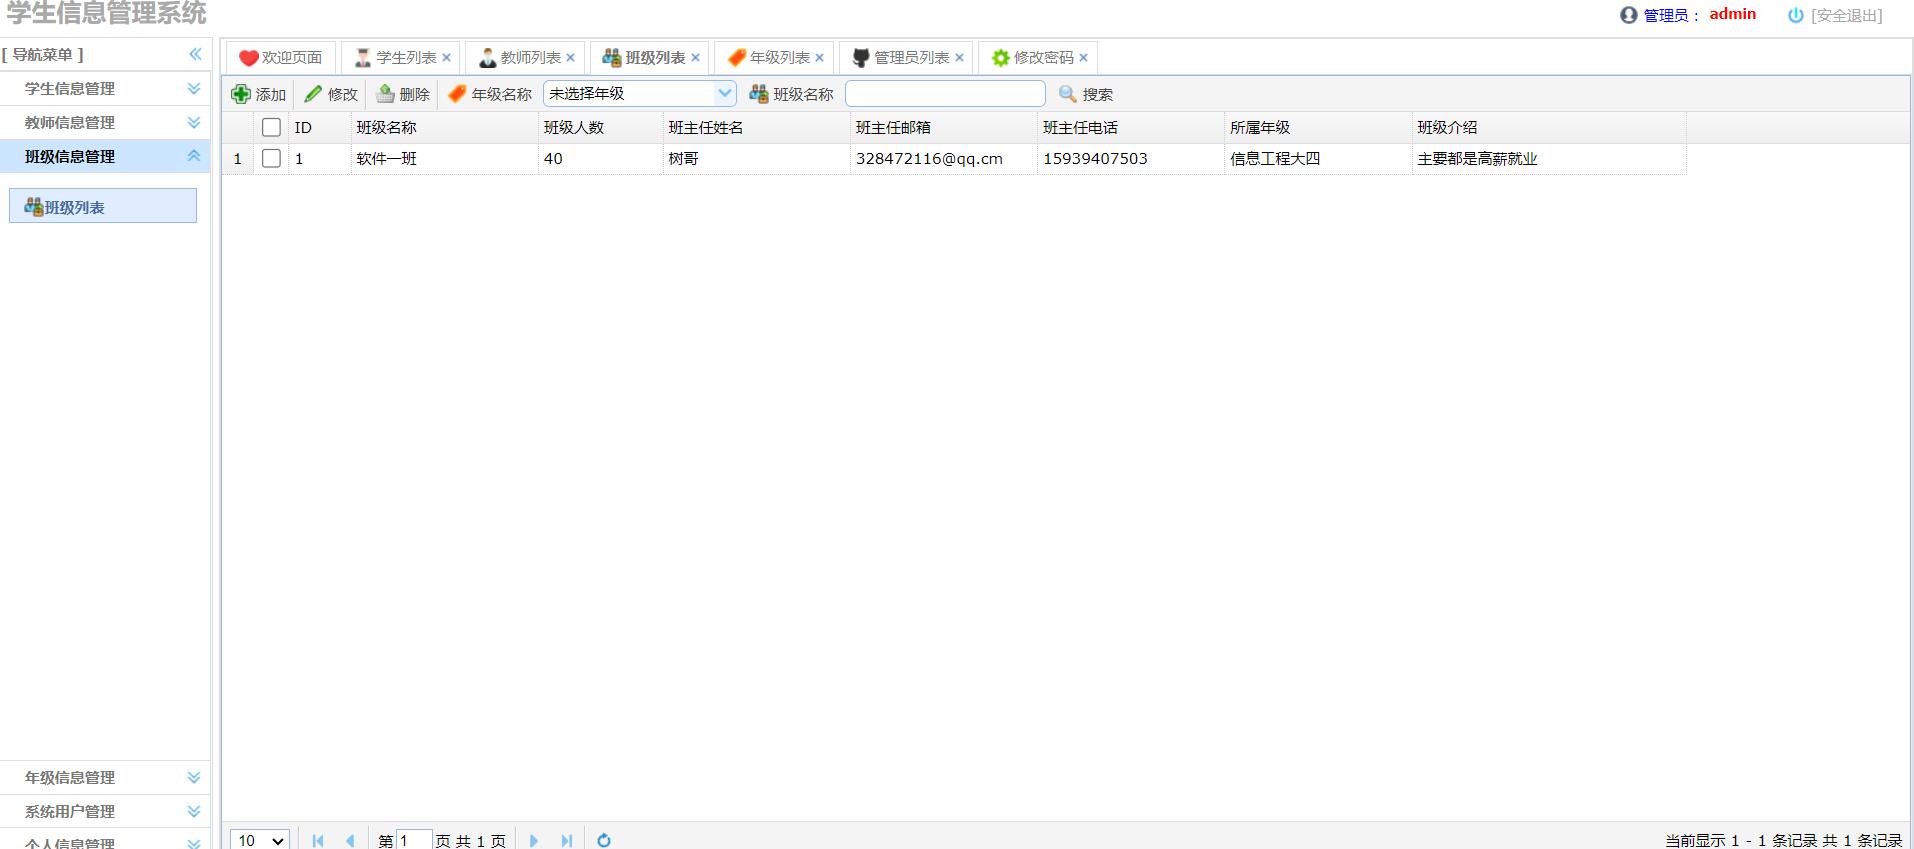Click the 班级列表 sidebar icon

click(x=34, y=207)
